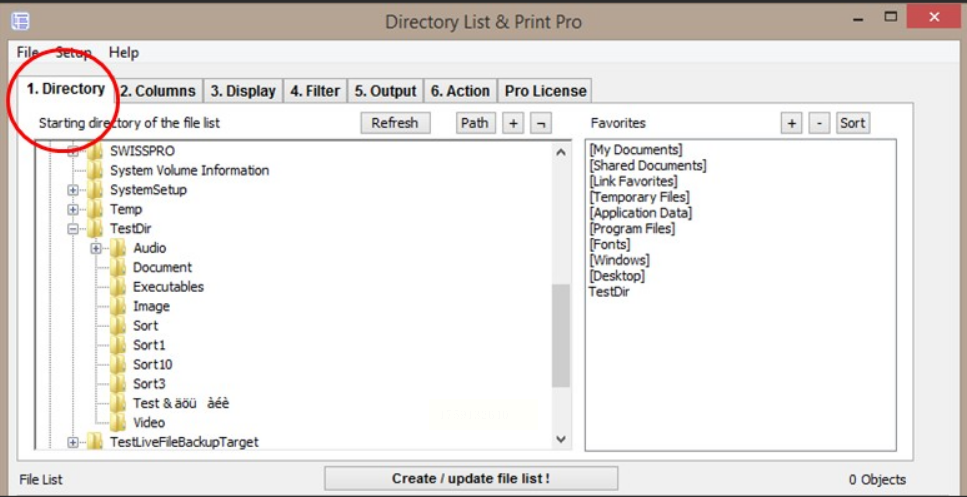This screenshot has width=967, height=497.
Task: Switch to the 4. Filter tab
Action: click(x=315, y=91)
